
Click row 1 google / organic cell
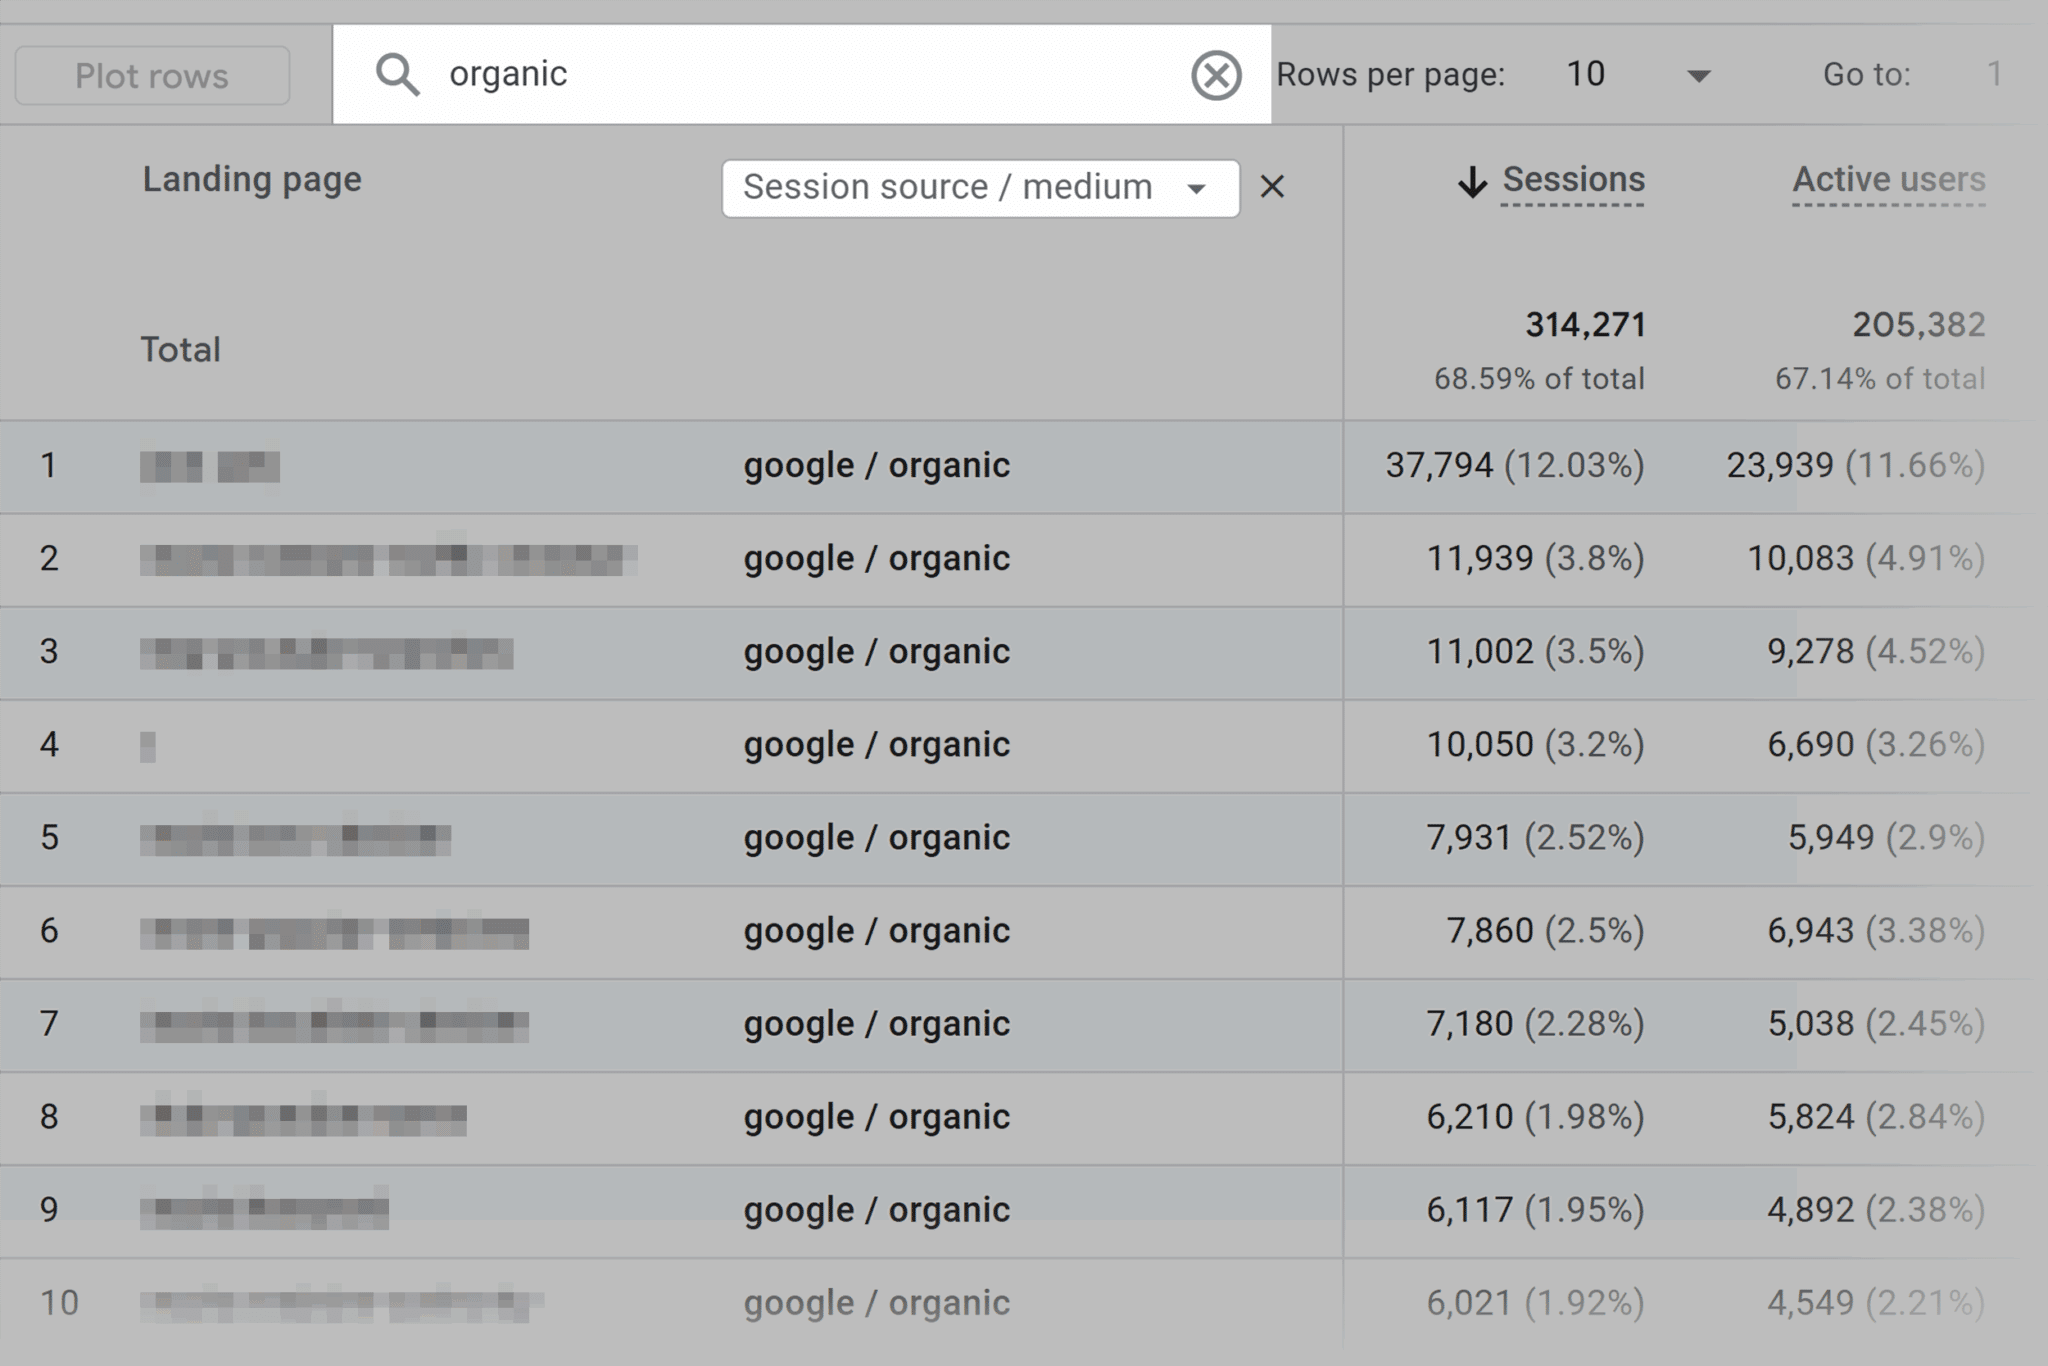click(876, 466)
